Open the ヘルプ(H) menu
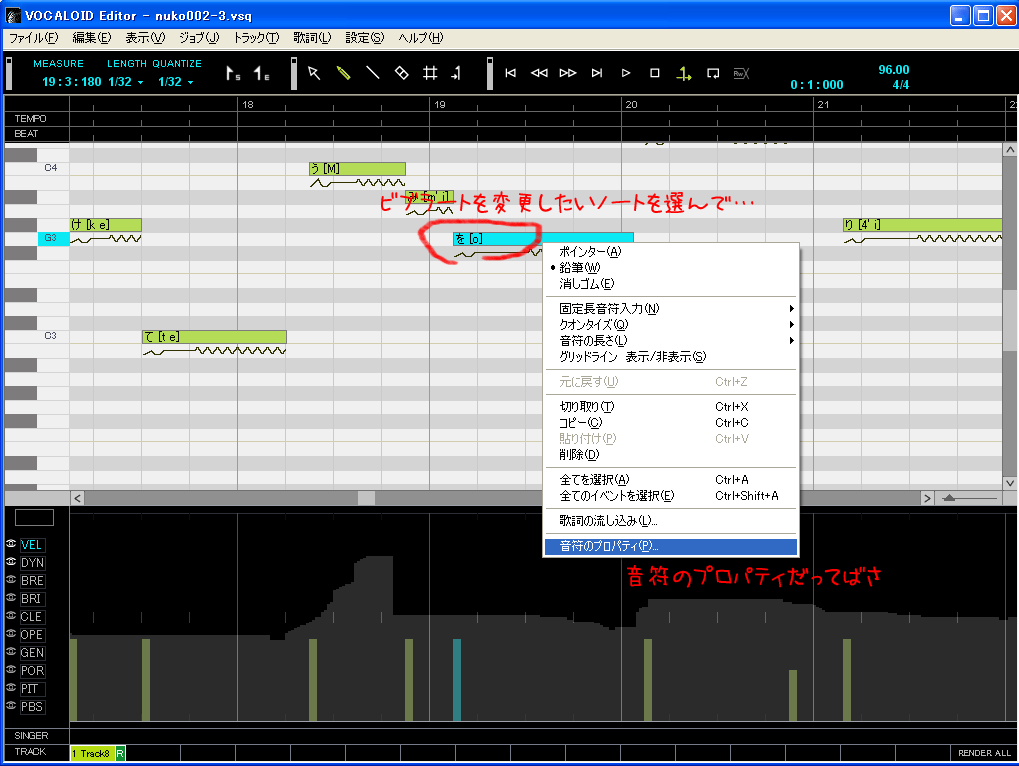Viewport: 1019px width, 766px height. coord(420,38)
